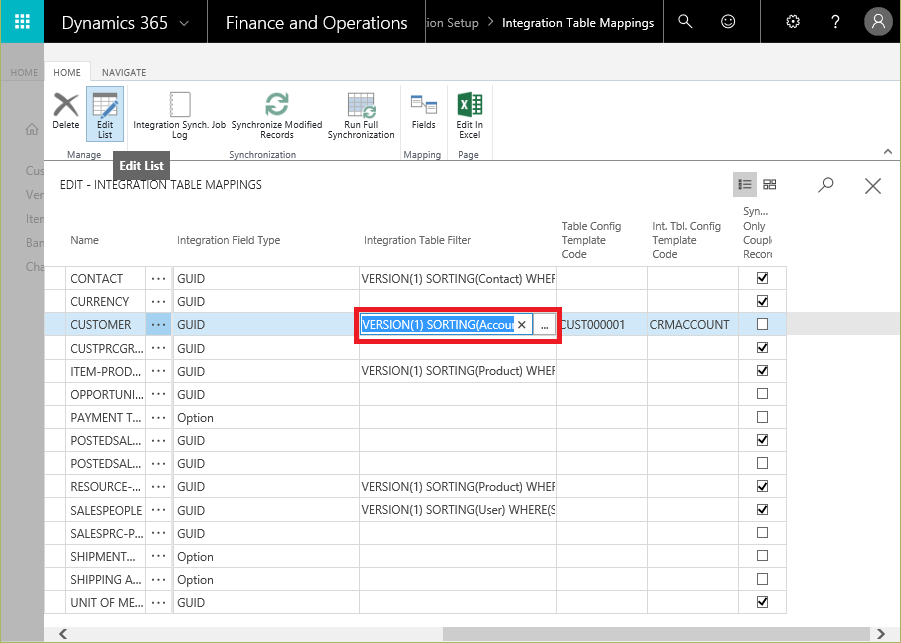
Task: Check sync-only-coupled for PAYMENT T... row
Action: pyautogui.click(x=763, y=417)
